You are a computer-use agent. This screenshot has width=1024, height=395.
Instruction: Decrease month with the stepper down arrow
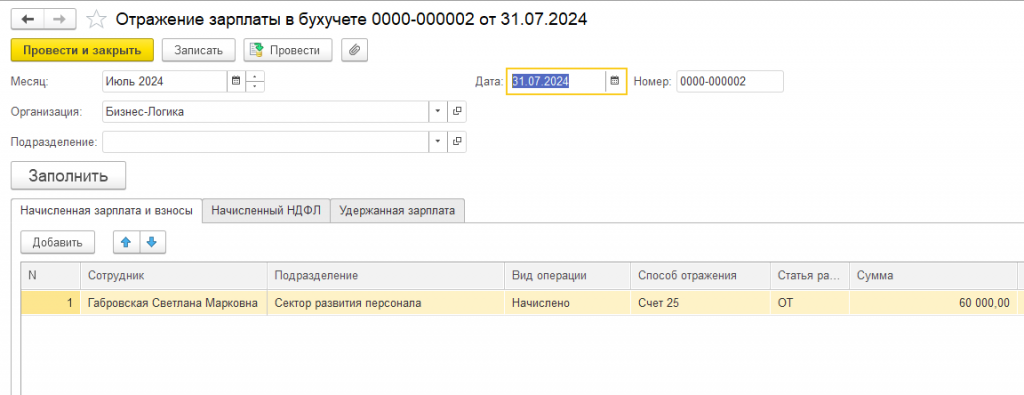255,87
